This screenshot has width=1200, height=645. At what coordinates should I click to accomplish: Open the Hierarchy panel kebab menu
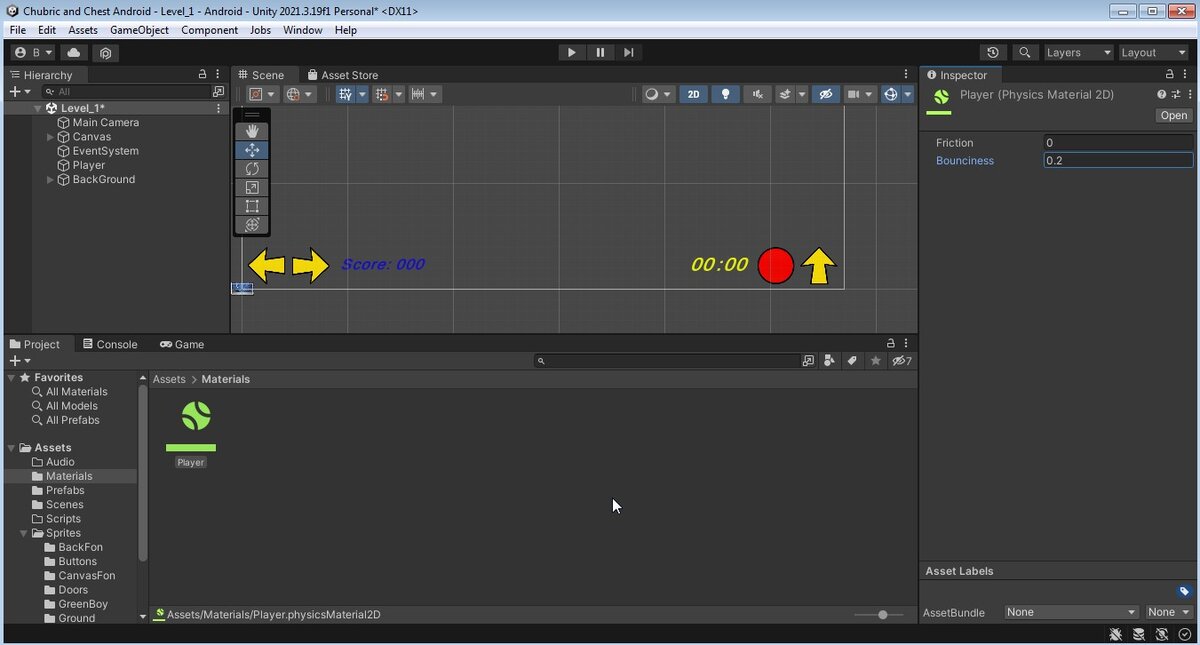(218, 75)
